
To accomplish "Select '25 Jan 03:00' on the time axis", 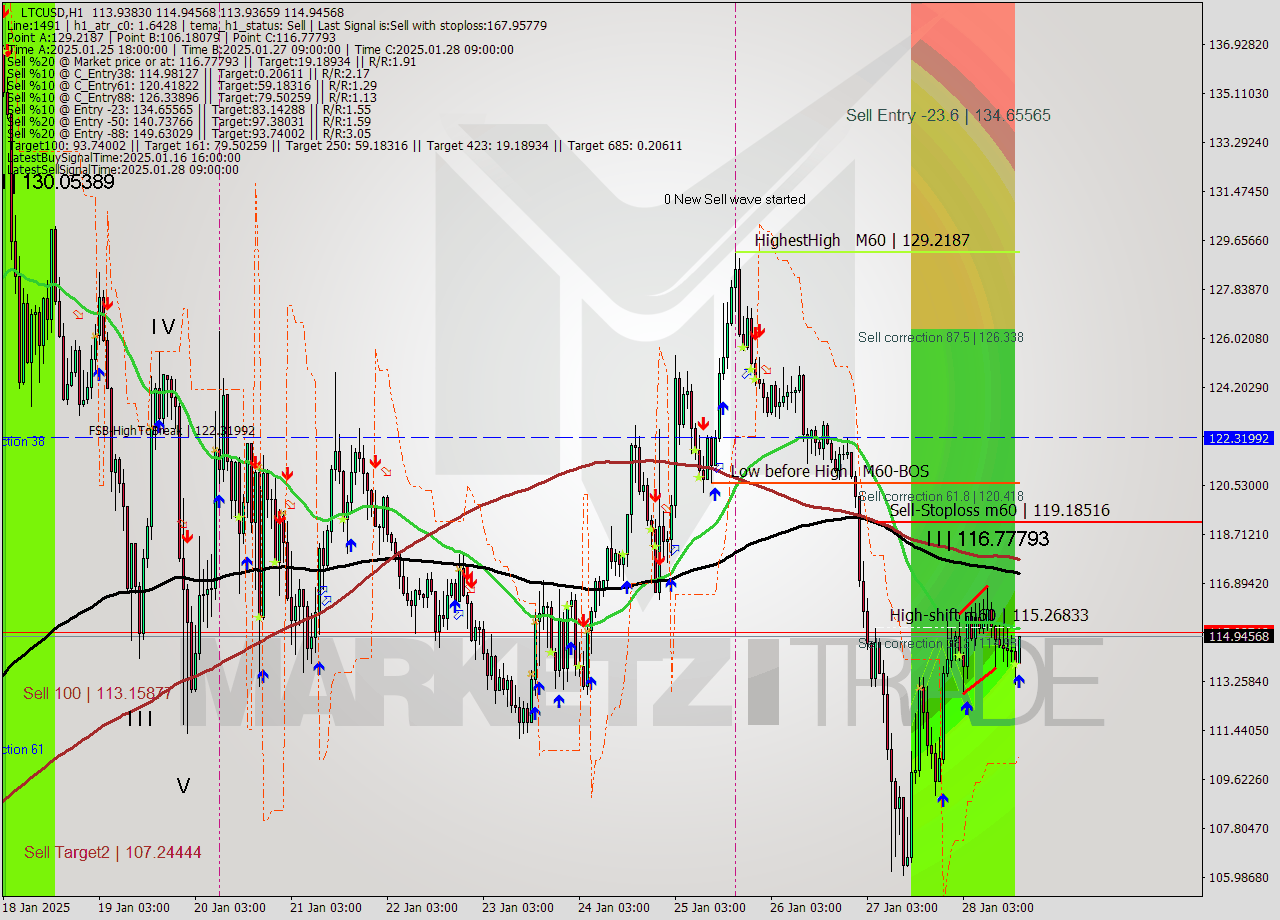I will [710, 907].
